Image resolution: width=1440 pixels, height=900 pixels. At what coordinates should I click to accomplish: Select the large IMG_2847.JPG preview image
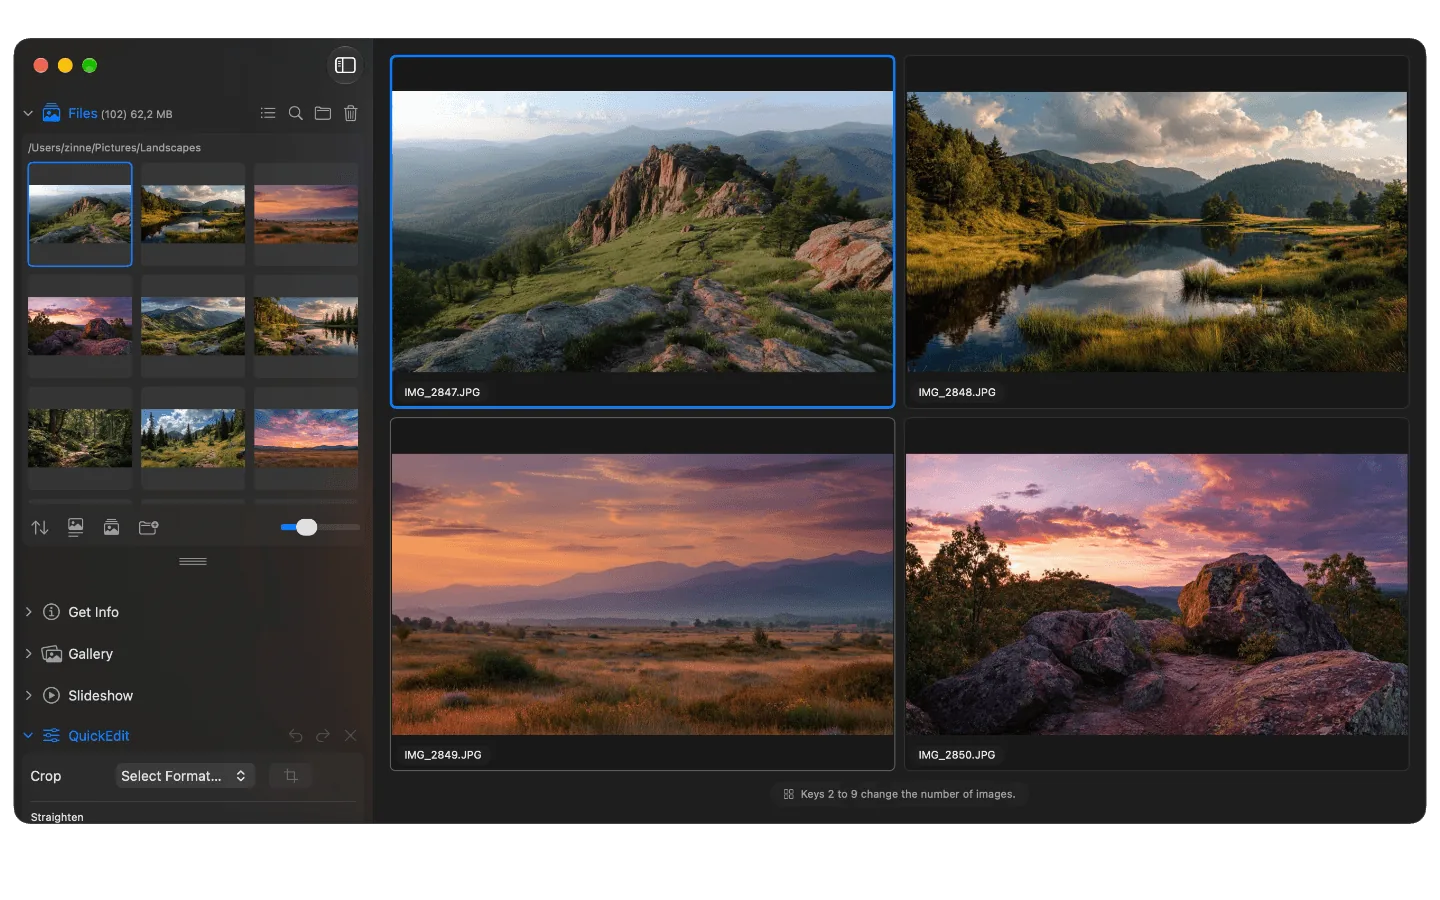pyautogui.click(x=642, y=232)
